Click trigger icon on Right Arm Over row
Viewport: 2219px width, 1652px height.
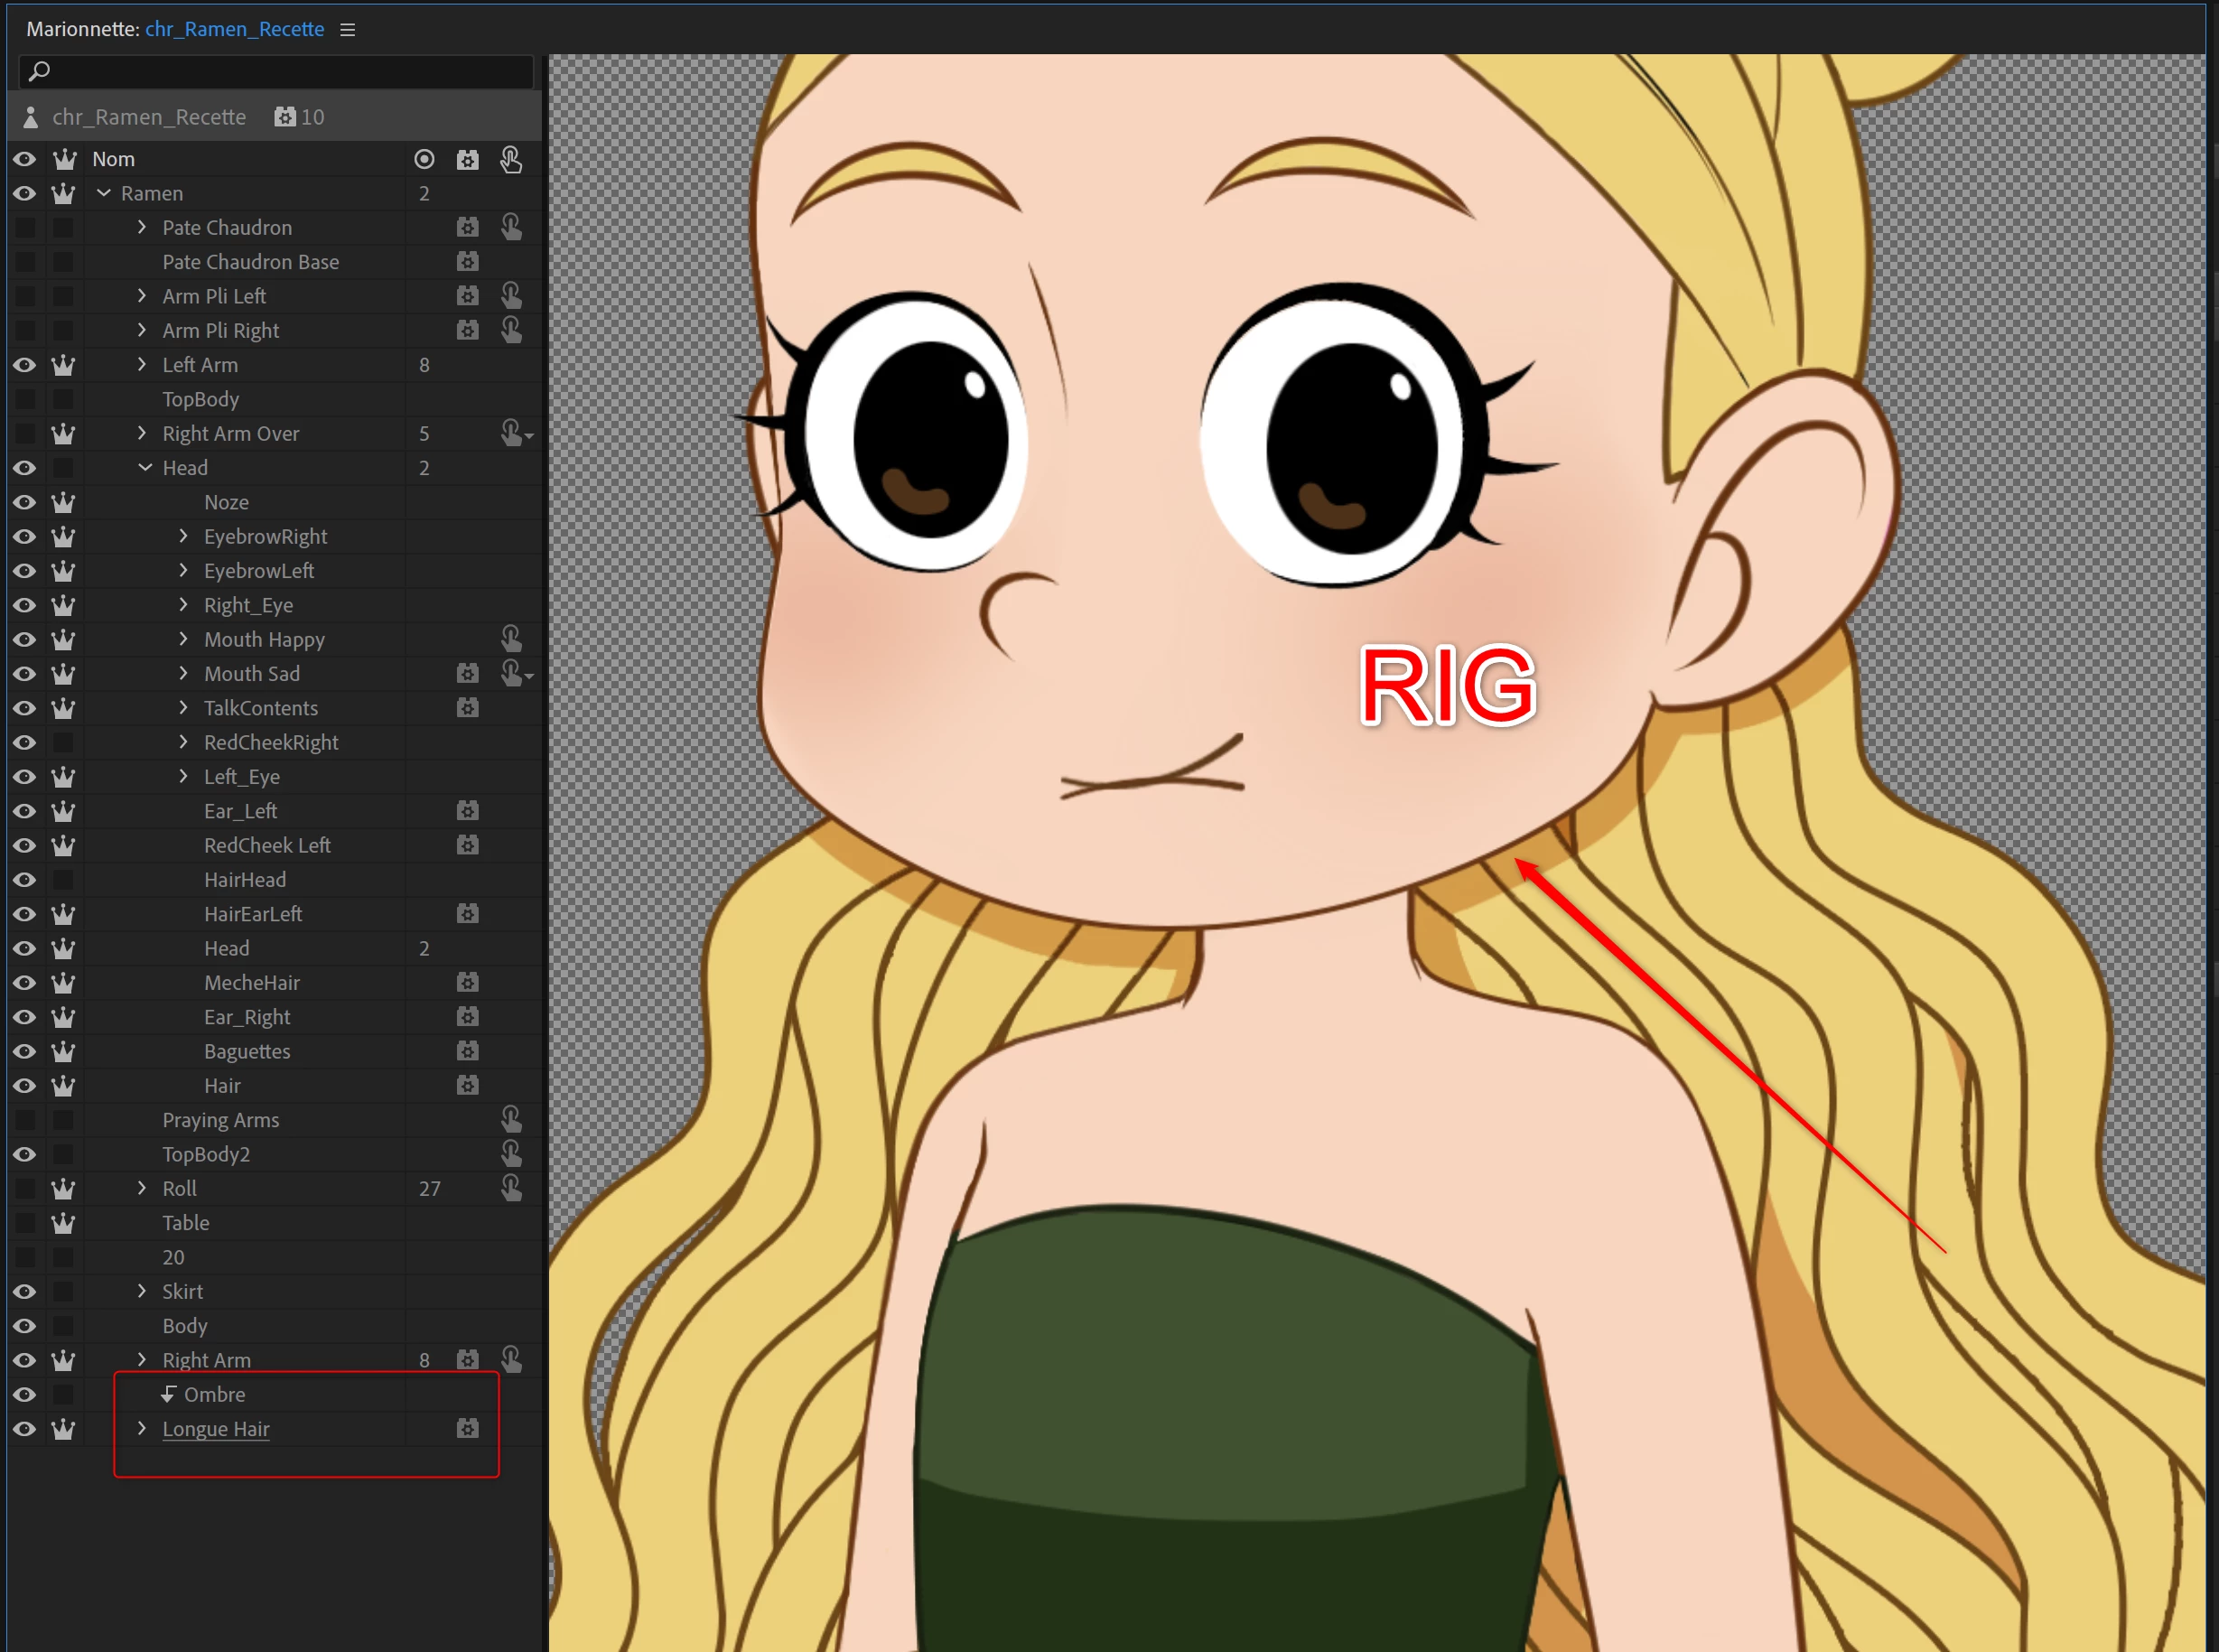pos(513,434)
